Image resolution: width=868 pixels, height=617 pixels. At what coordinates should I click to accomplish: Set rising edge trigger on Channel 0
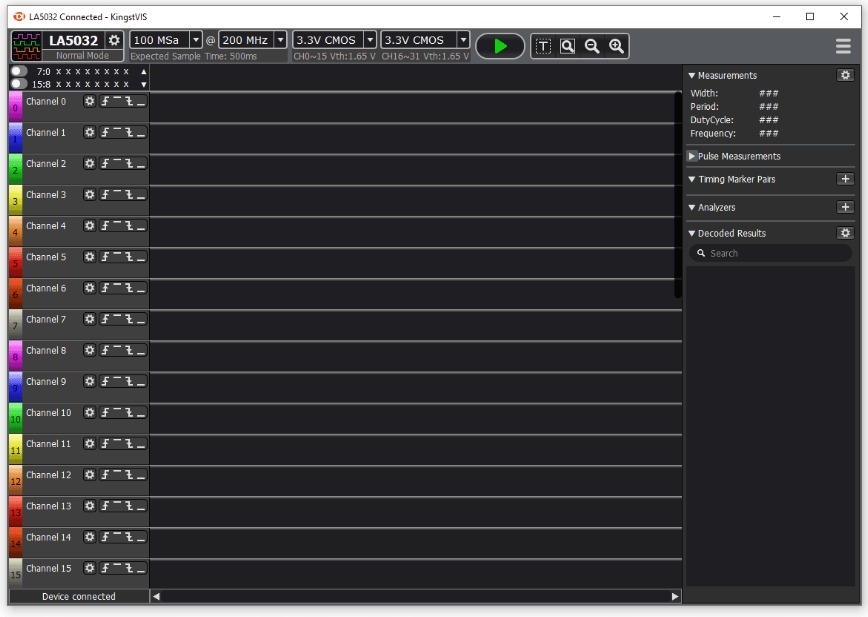tap(105, 101)
